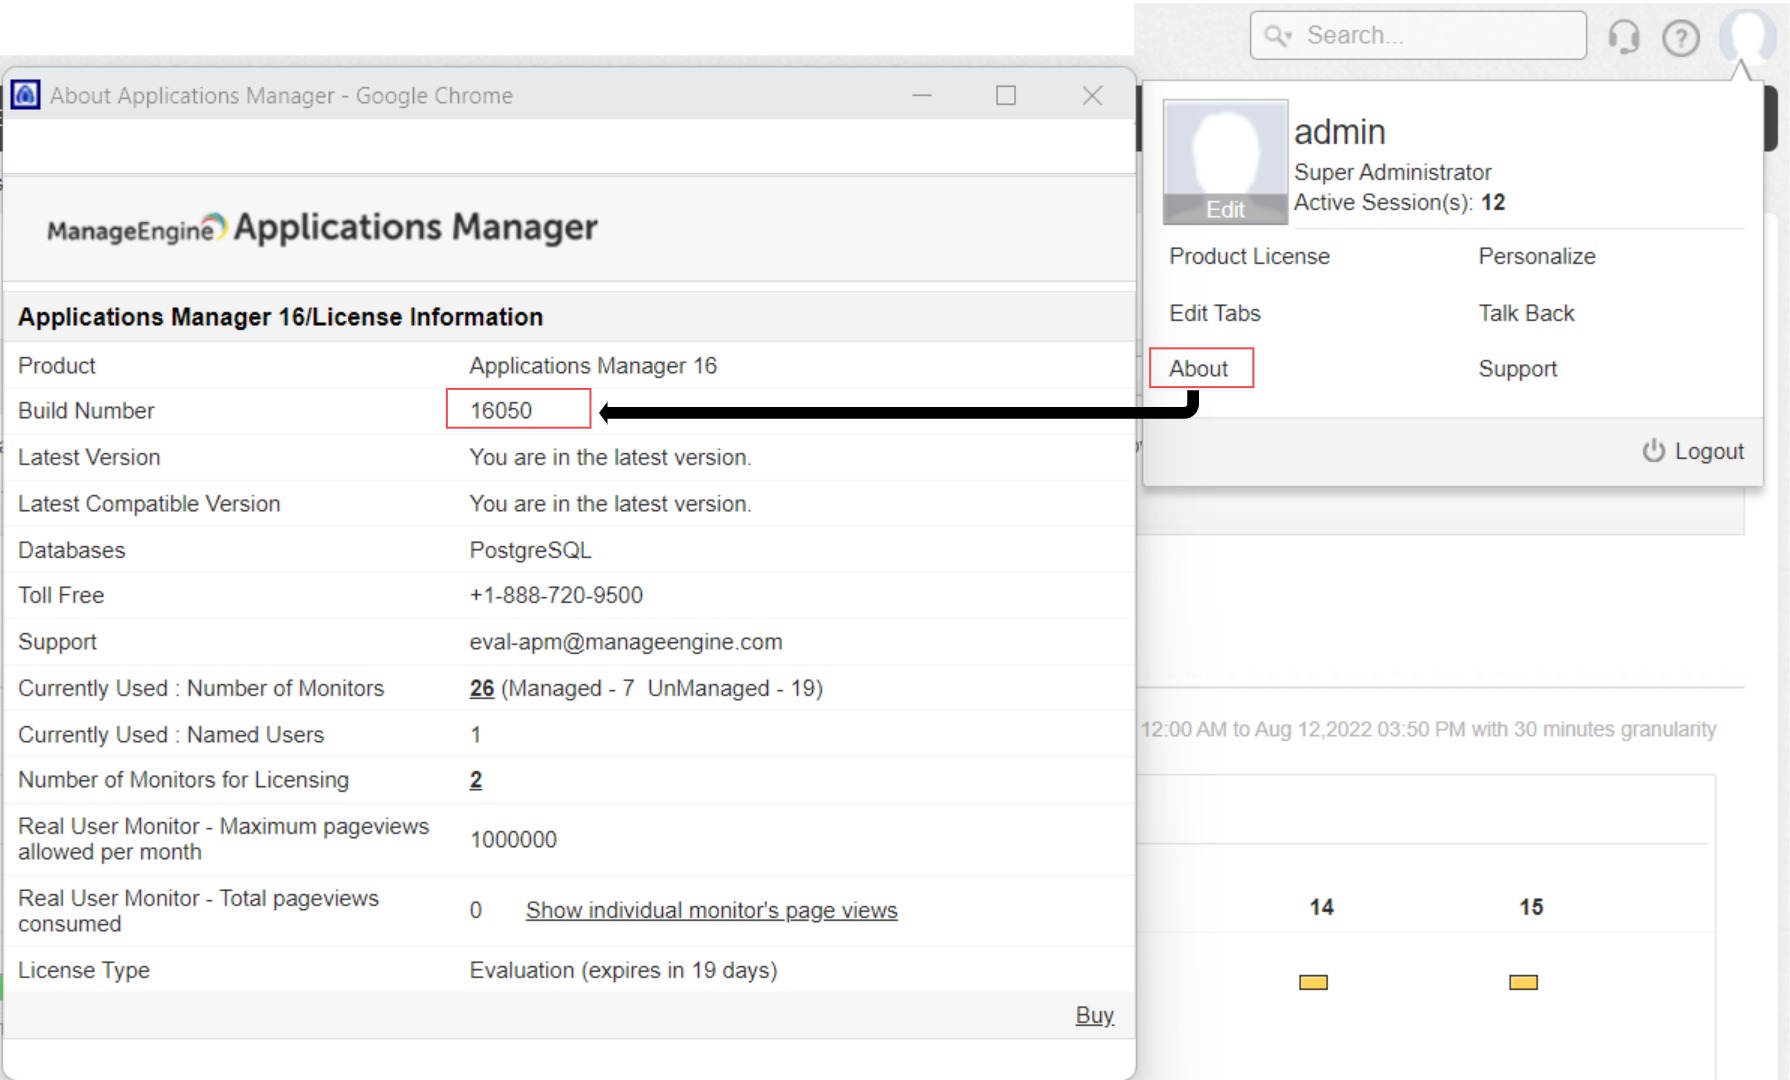The width and height of the screenshot is (1790, 1080).
Task: Click the user profile avatar icon
Action: tap(1748, 34)
